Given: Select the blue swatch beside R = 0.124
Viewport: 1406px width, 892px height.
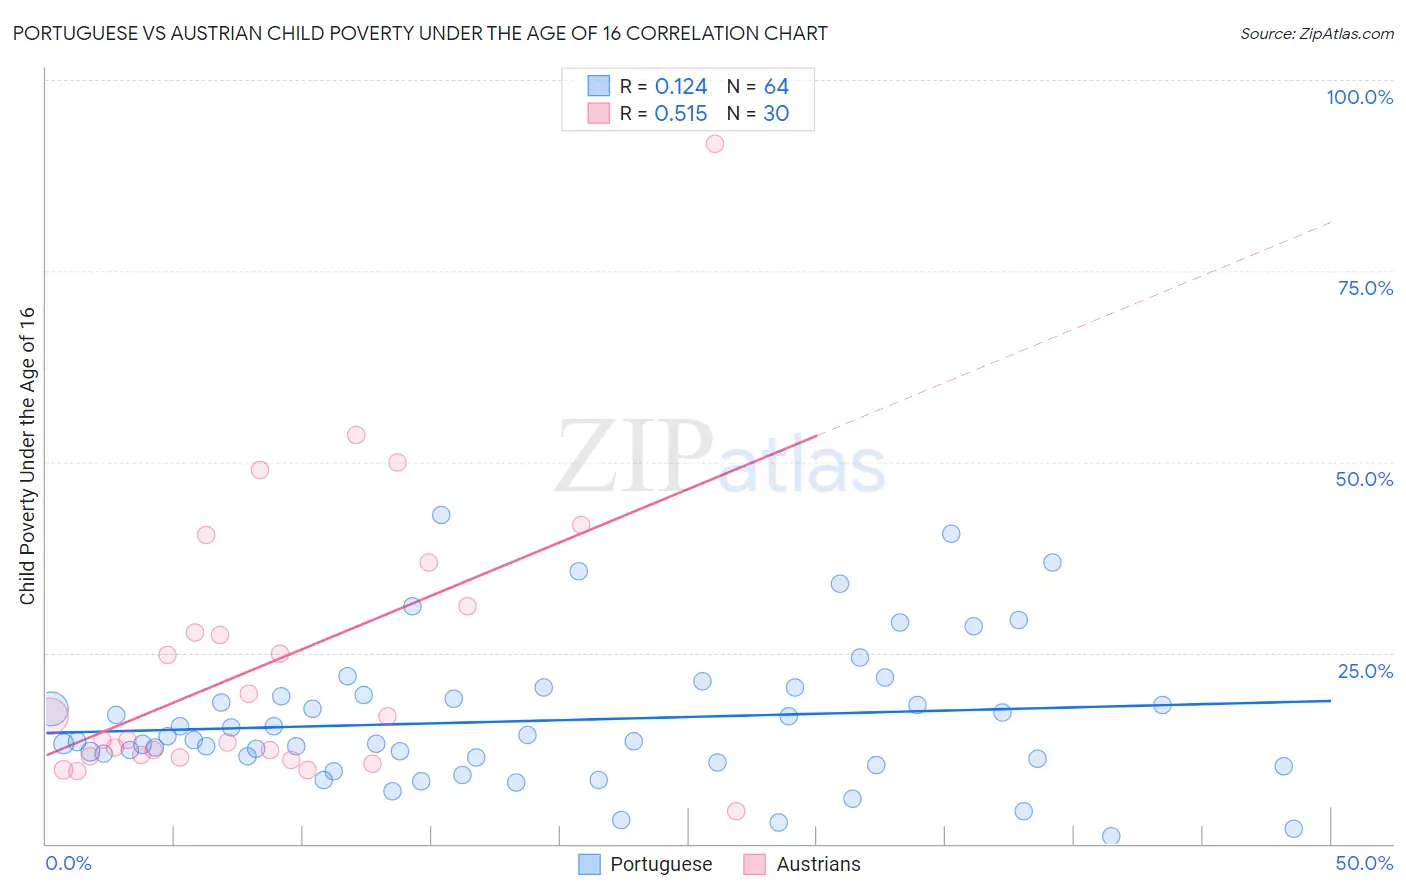Looking at the screenshot, I should 598,86.
